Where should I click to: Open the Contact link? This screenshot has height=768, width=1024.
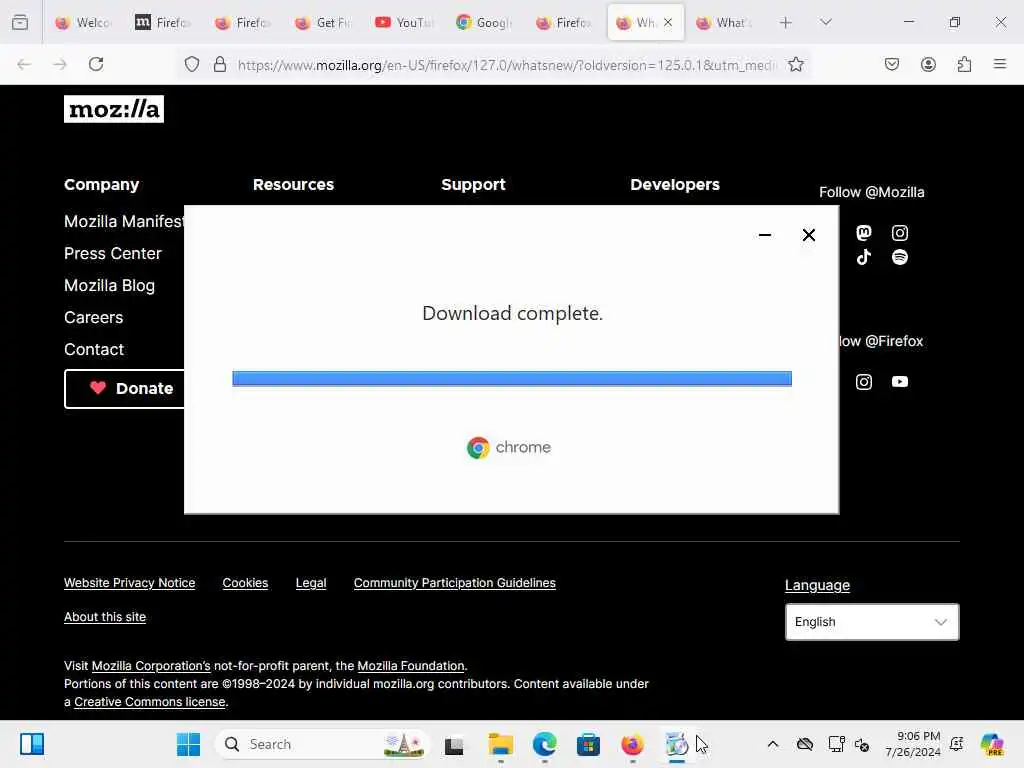point(93,349)
